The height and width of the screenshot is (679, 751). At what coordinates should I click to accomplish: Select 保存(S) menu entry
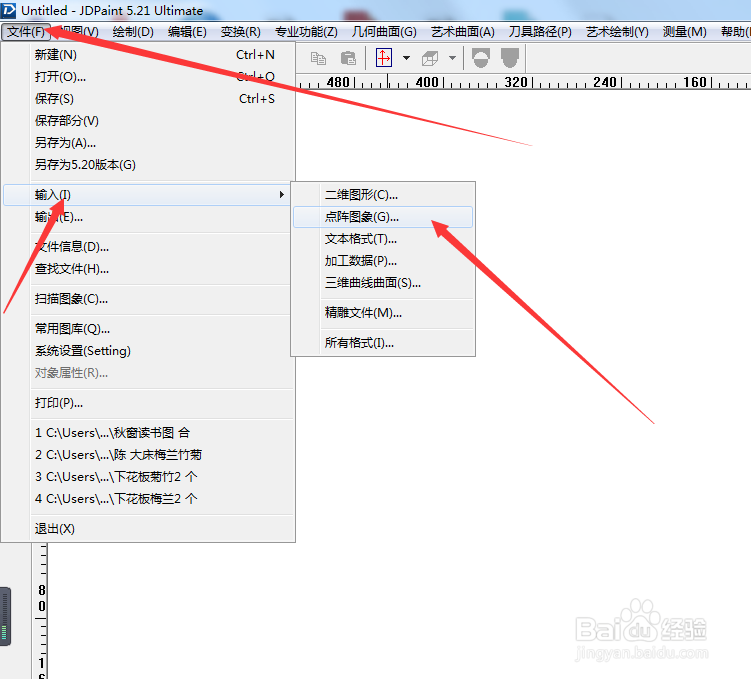point(148,99)
